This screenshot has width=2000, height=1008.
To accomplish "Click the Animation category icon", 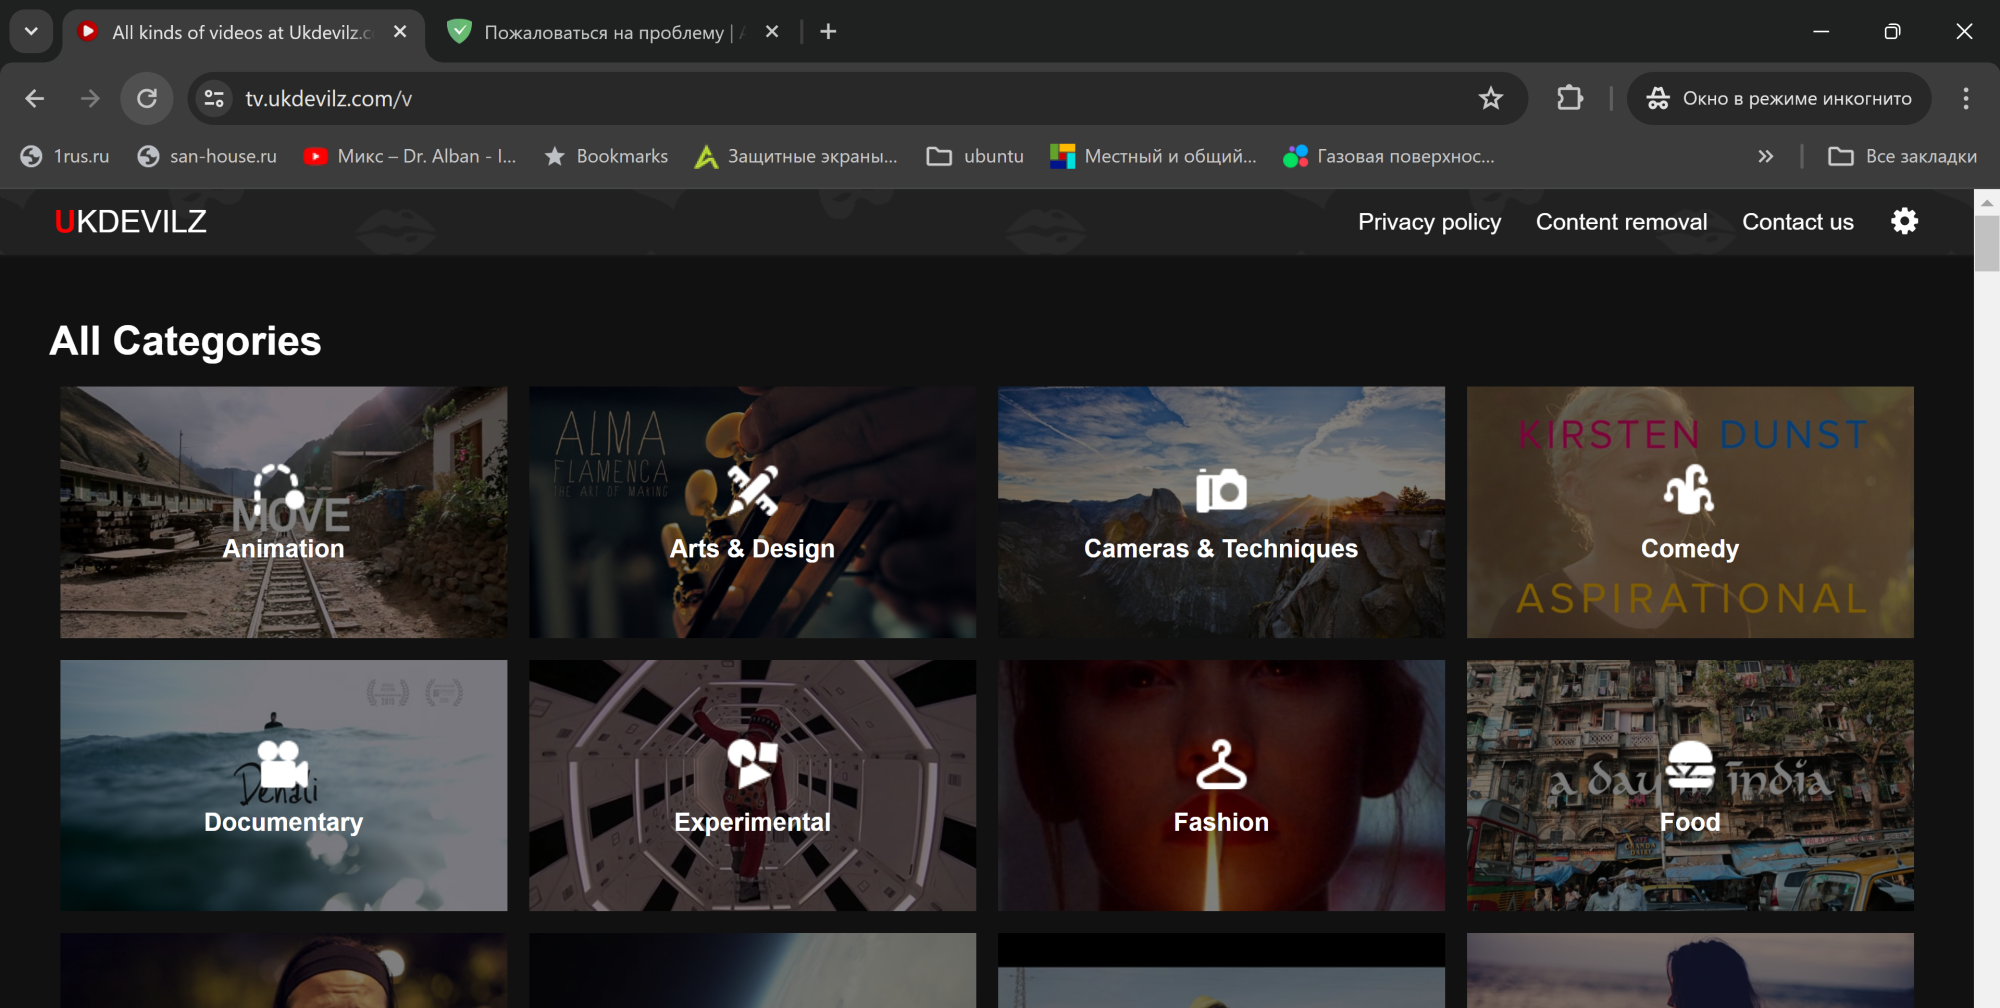I will click(278, 489).
